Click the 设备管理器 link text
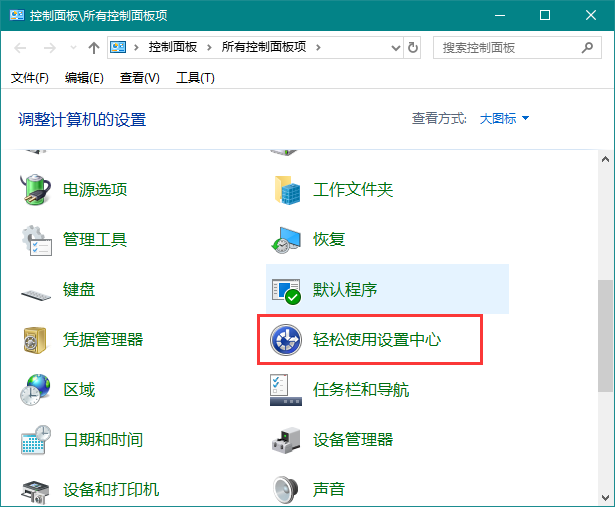This screenshot has height=507, width=615. (353, 440)
